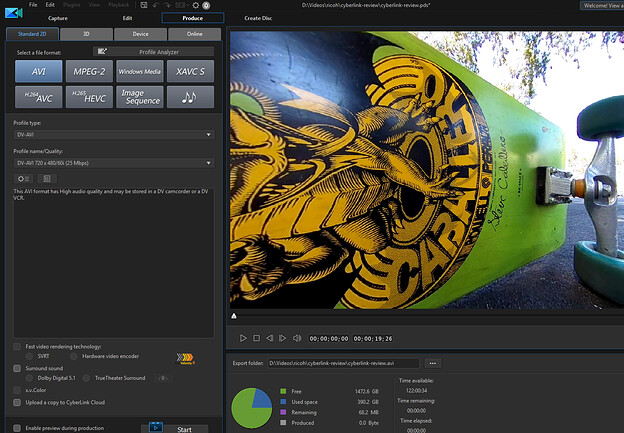Open the View menu
The height and width of the screenshot is (433, 624).
[94, 5]
